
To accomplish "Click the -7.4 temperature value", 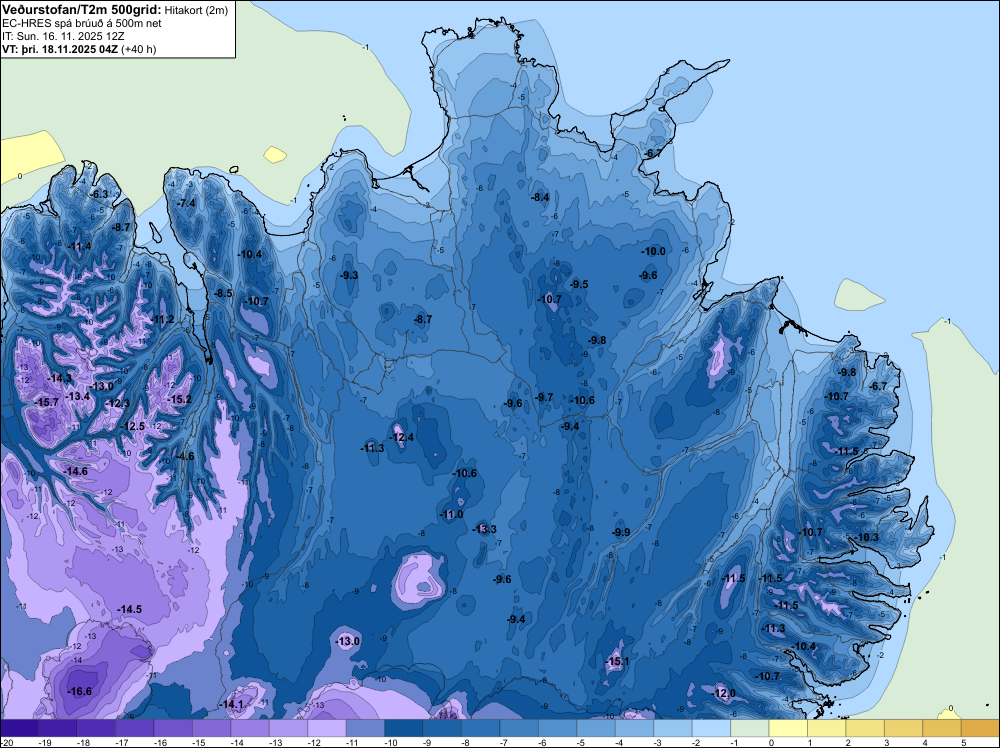I will pos(186,203).
